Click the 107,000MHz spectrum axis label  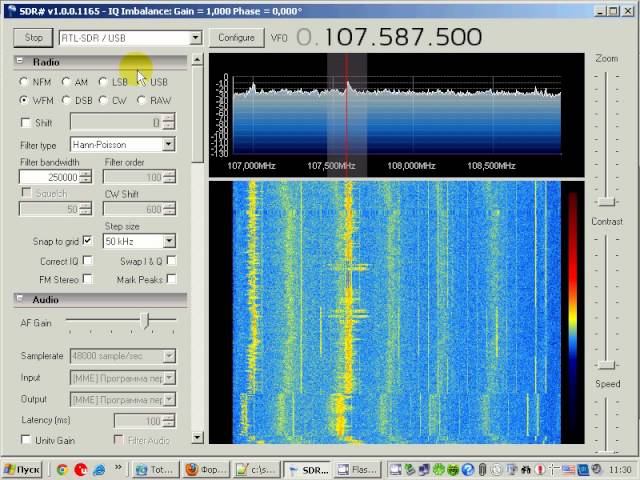point(251,166)
